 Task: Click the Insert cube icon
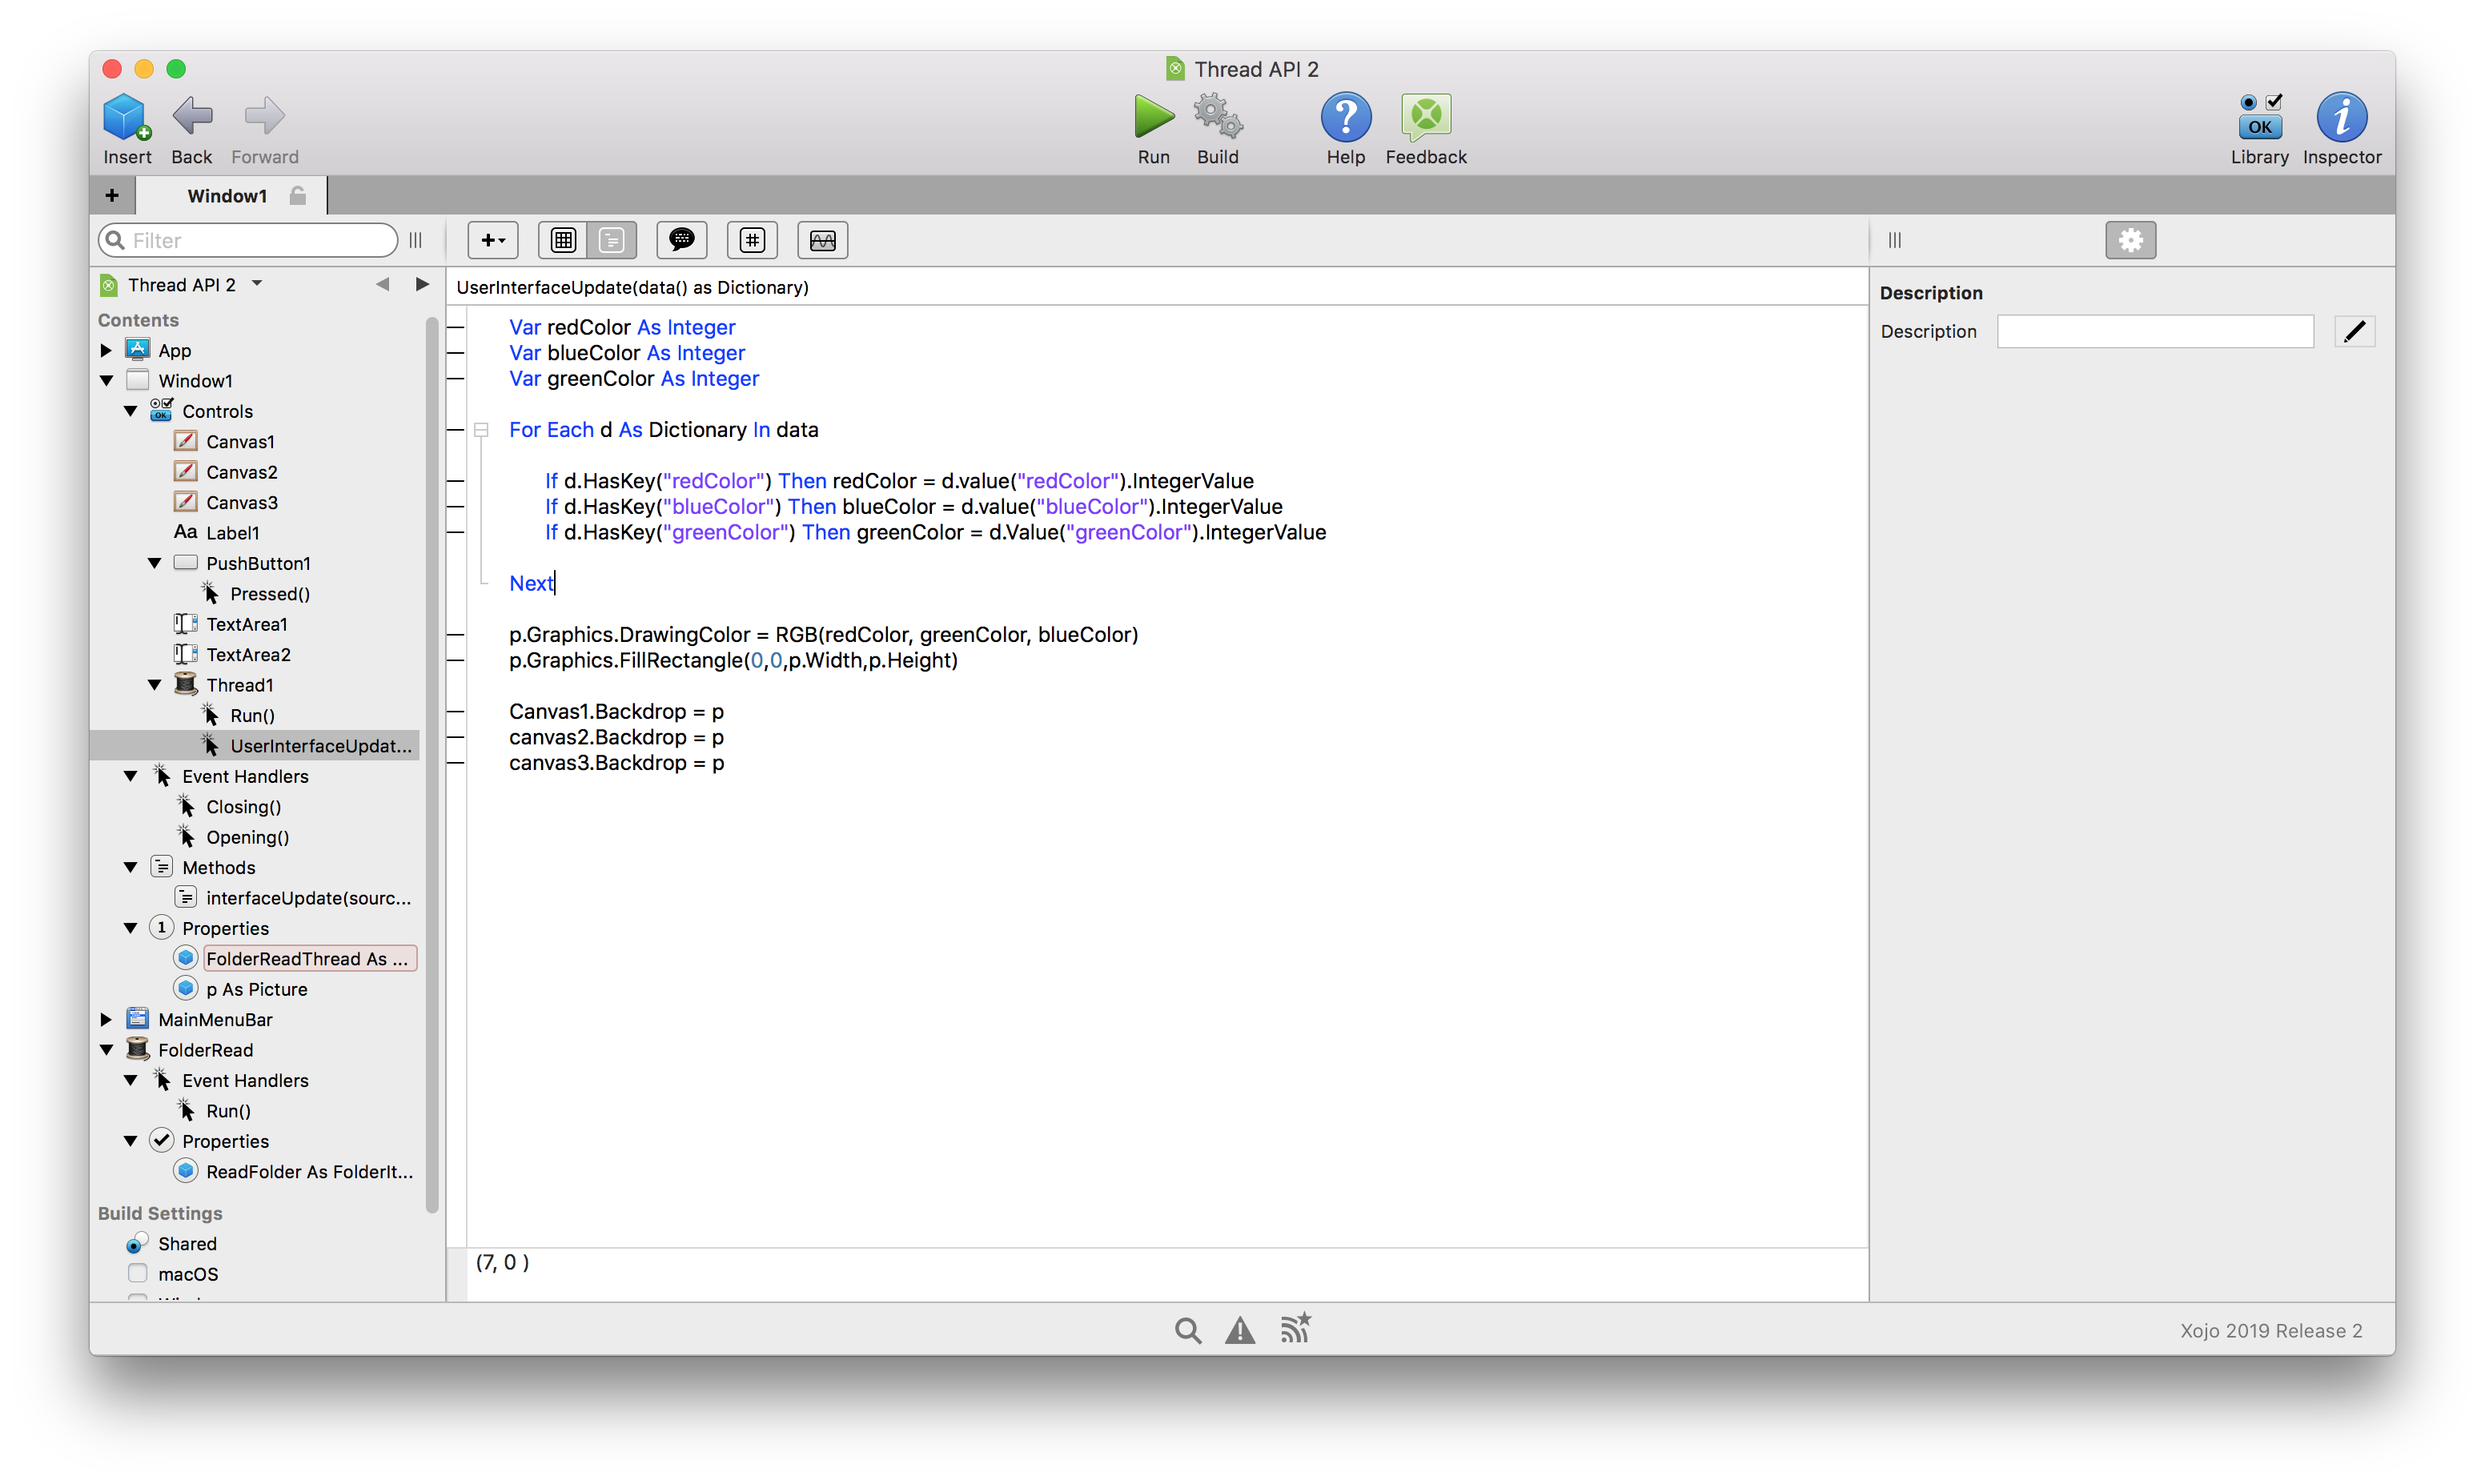(x=127, y=117)
